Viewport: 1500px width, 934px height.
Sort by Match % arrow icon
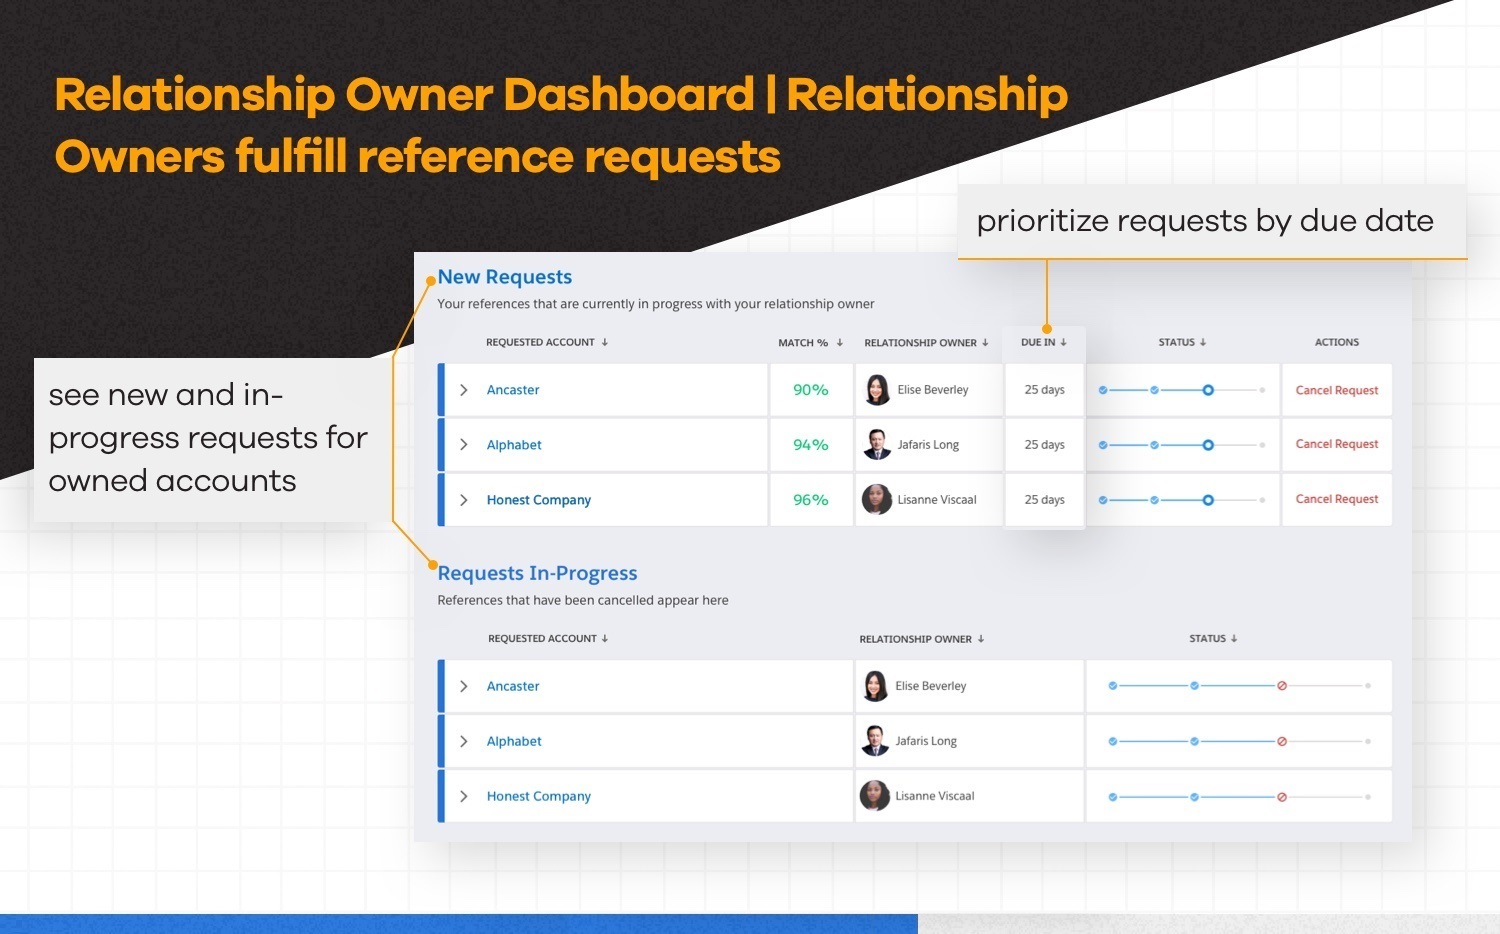(840, 342)
